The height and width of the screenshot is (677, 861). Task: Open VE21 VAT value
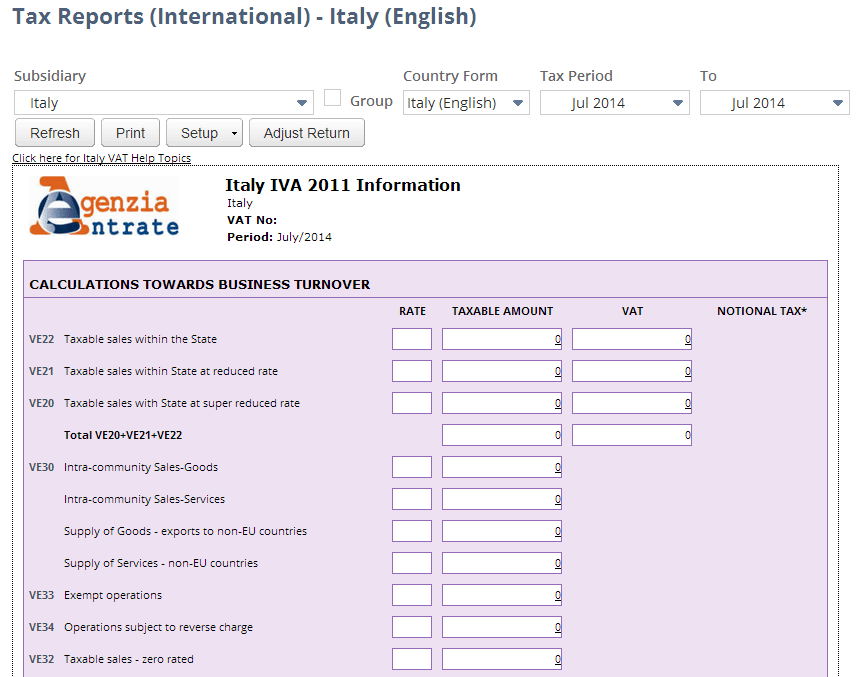687,371
